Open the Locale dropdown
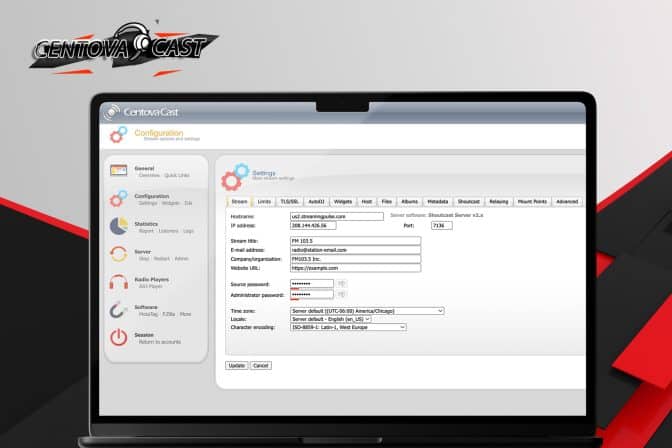 pyautogui.click(x=330, y=318)
